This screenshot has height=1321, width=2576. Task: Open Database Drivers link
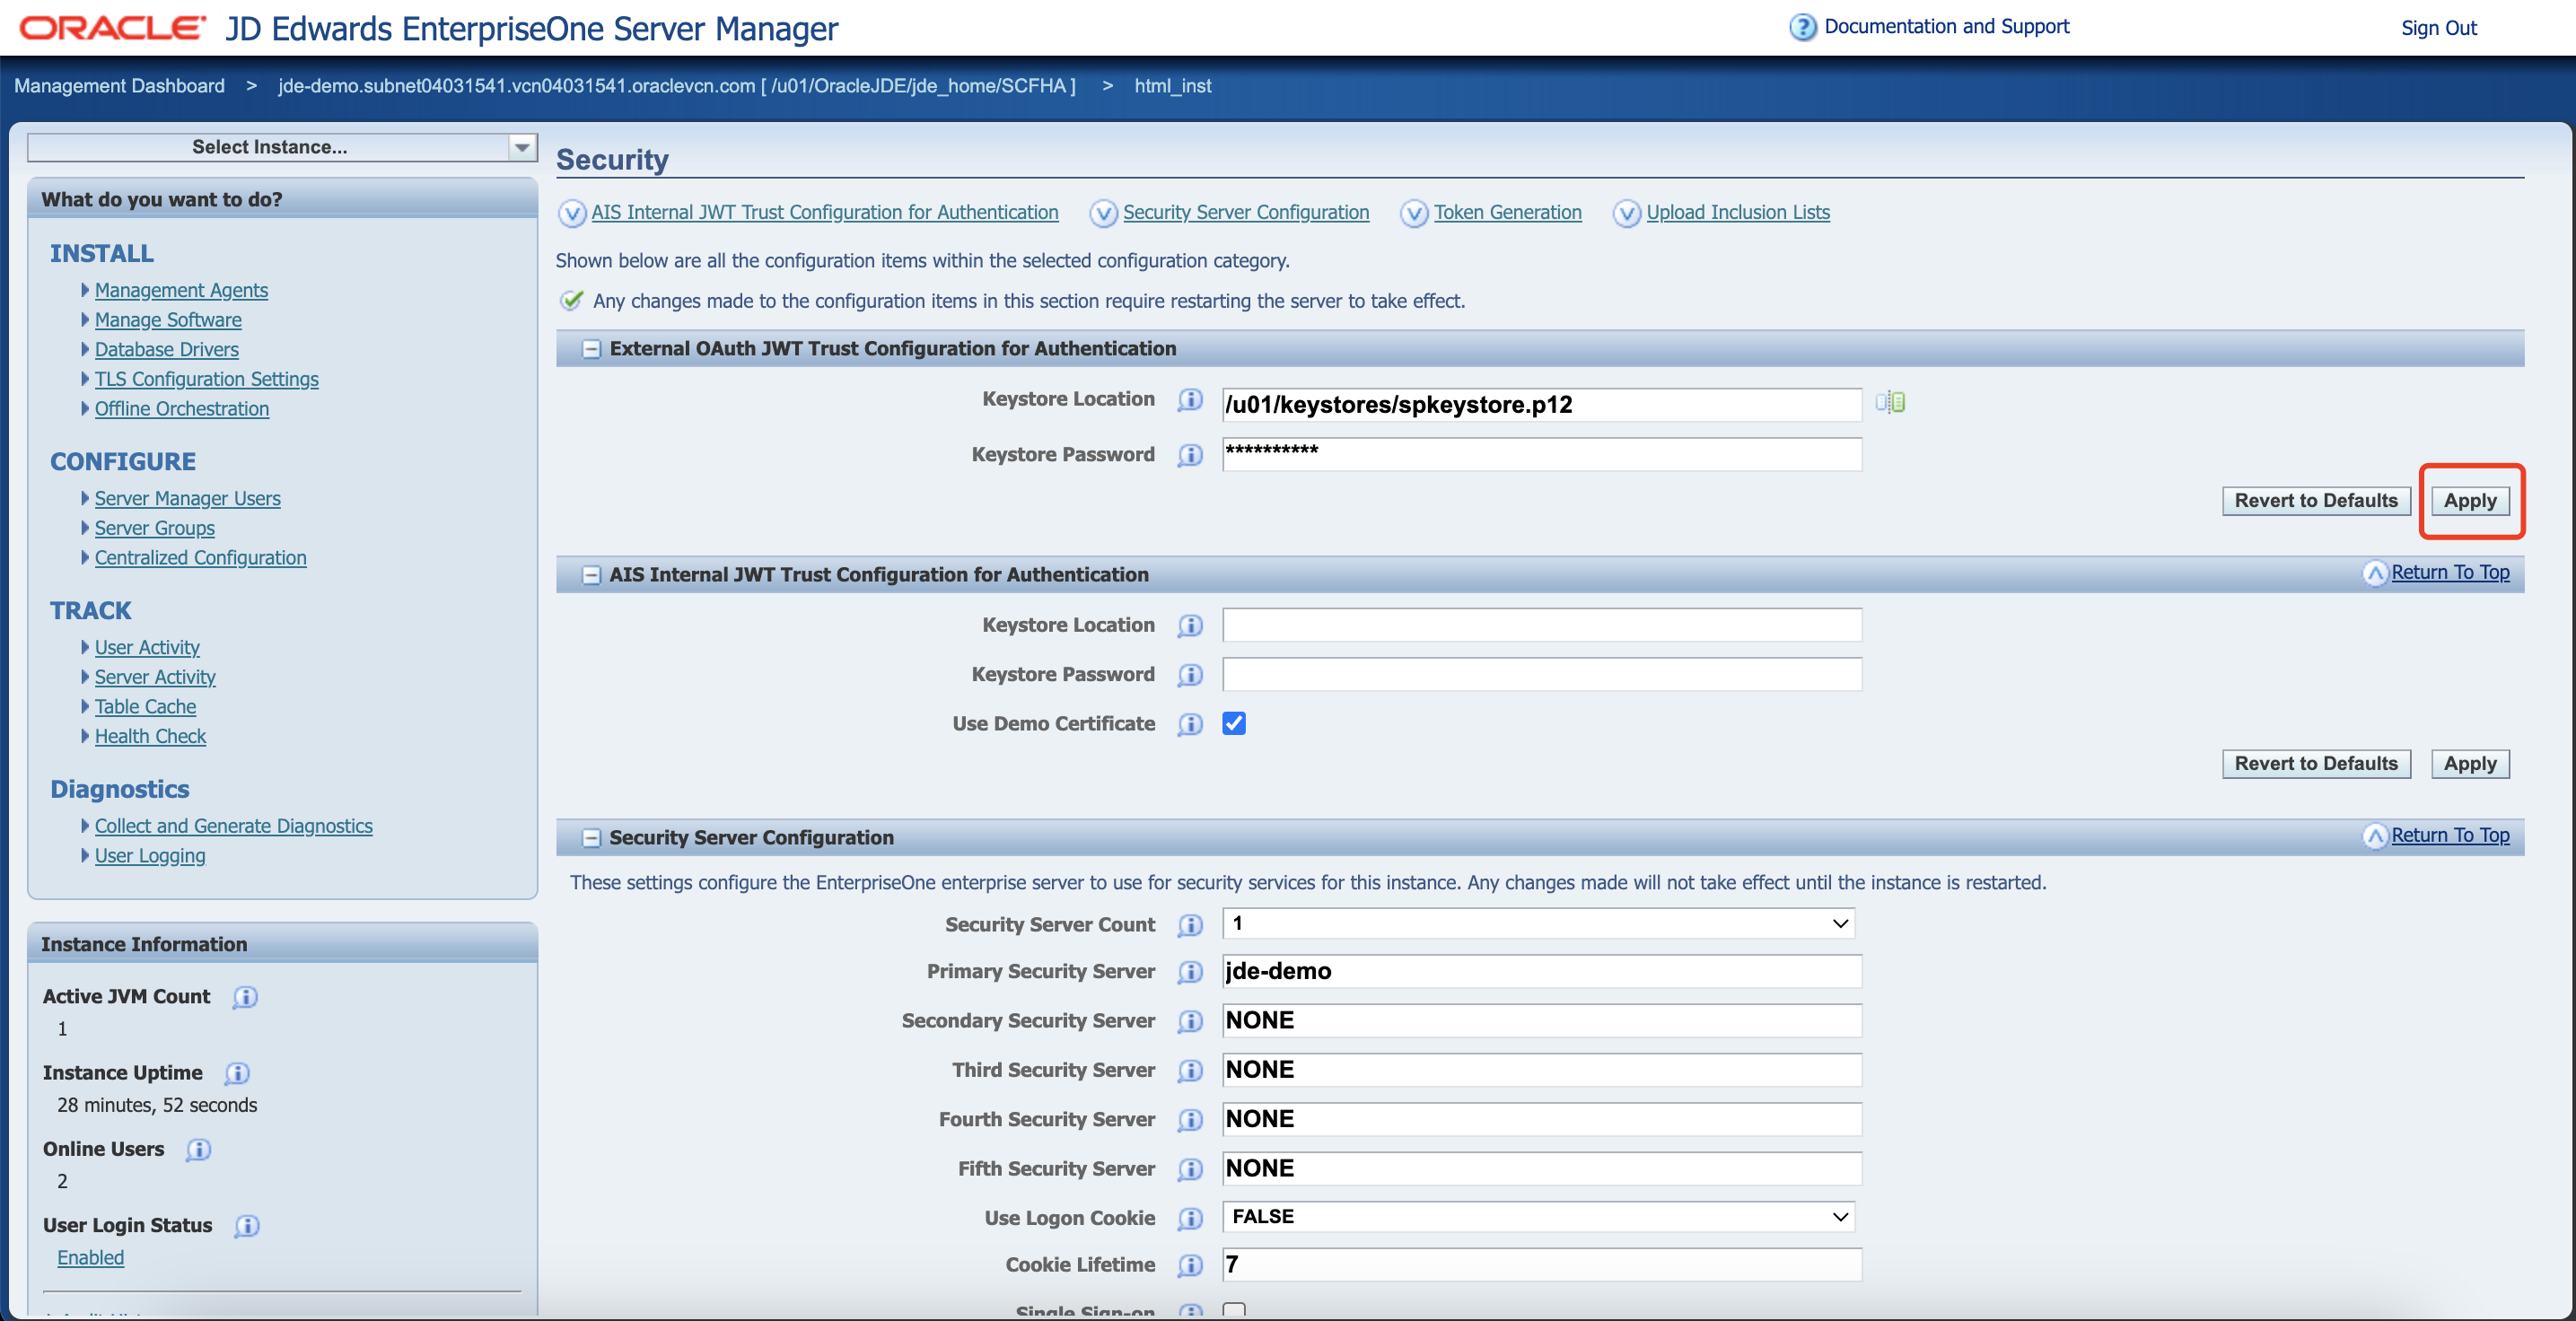coord(166,349)
